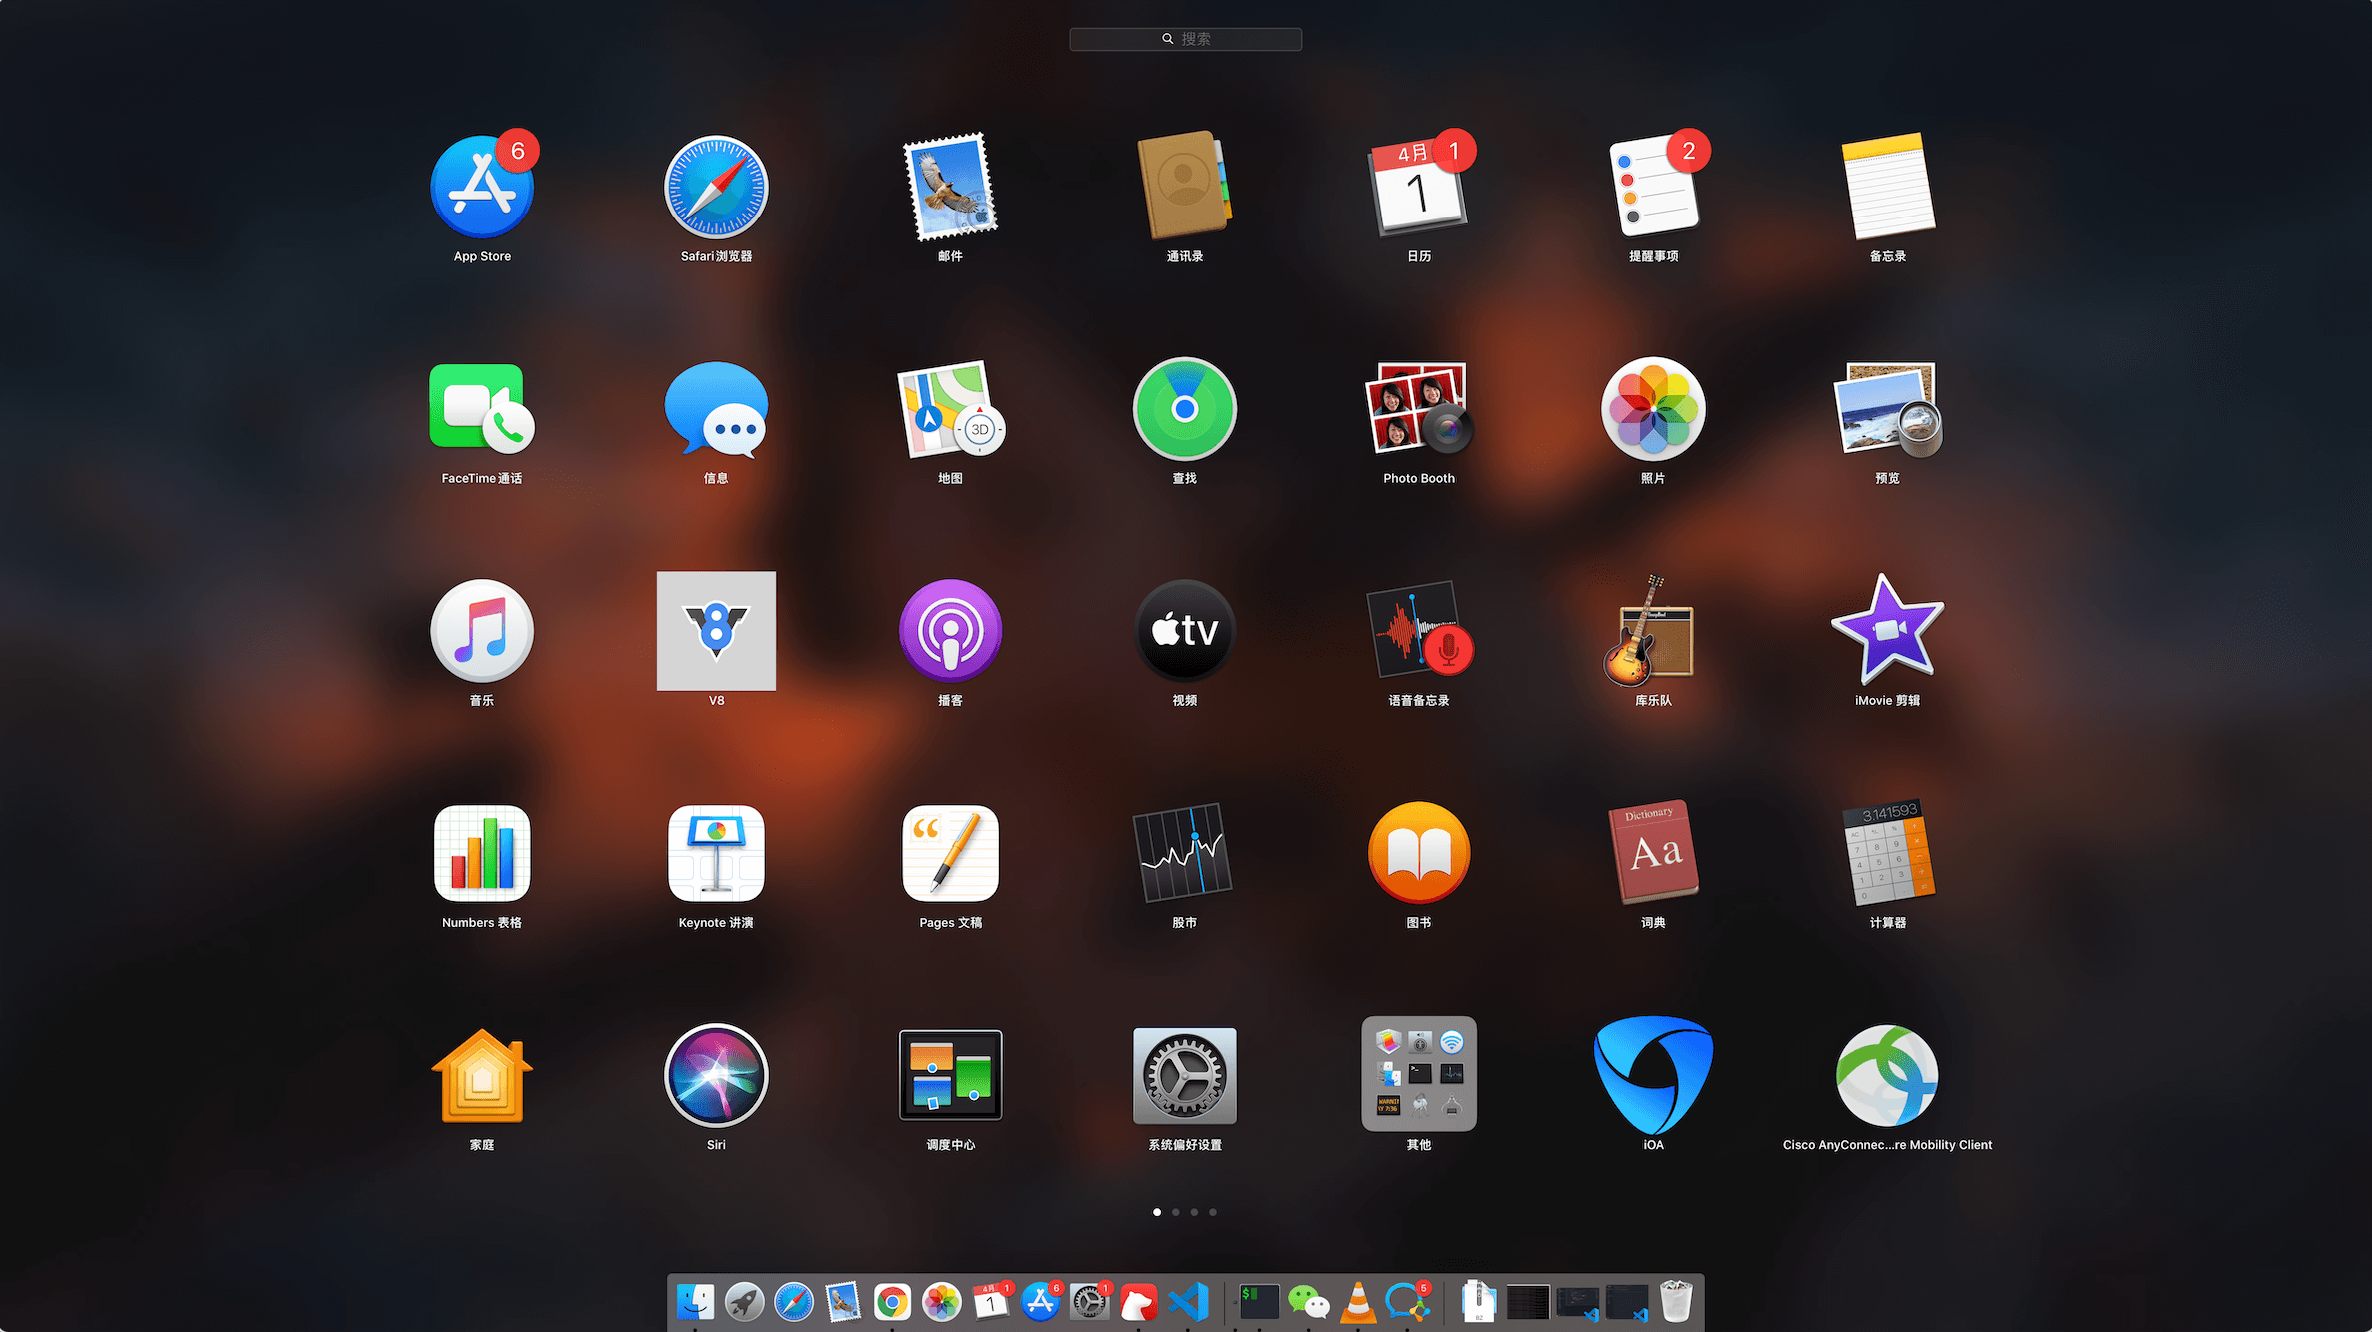Jump to the fourth Launchpad page dot
This screenshot has width=2372, height=1332.
pos(1213,1212)
